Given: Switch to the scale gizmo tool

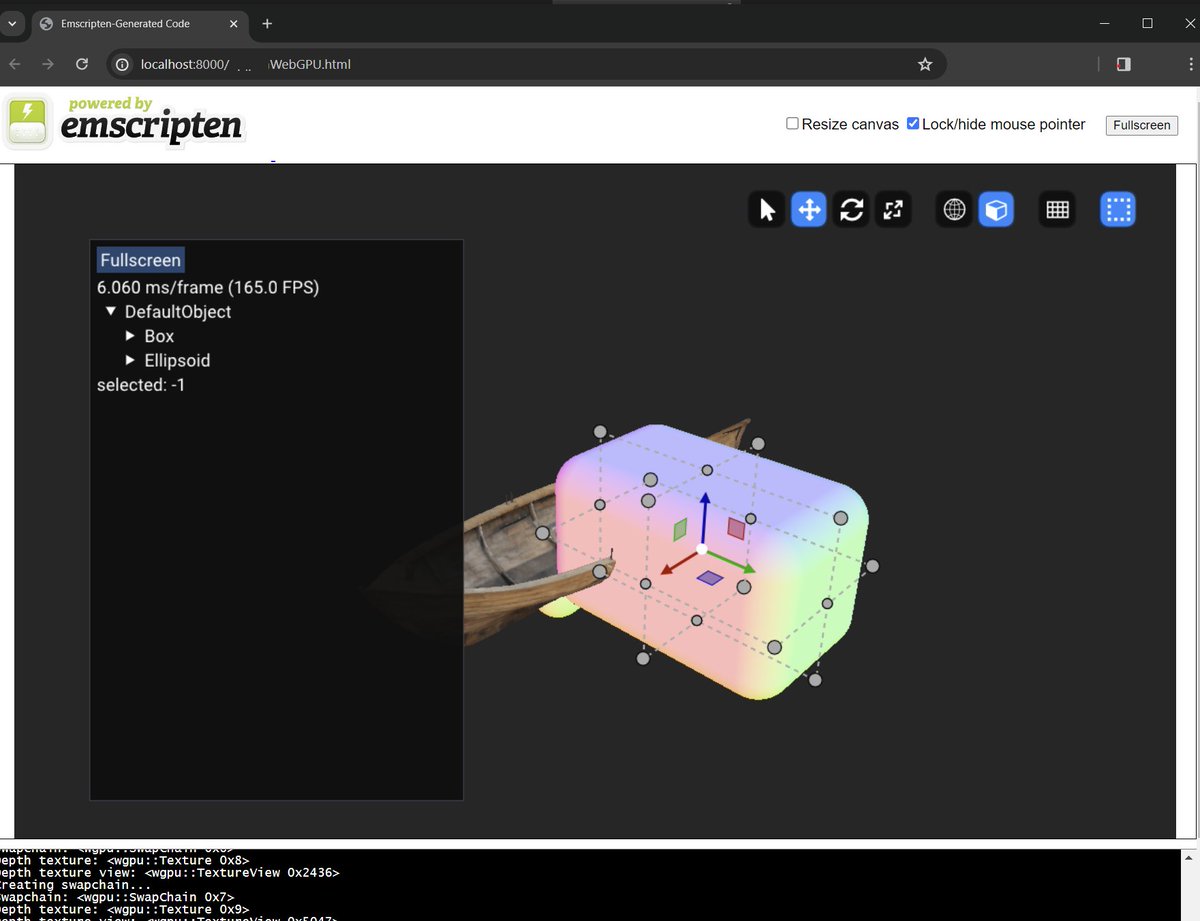Looking at the screenshot, I should click(893, 210).
